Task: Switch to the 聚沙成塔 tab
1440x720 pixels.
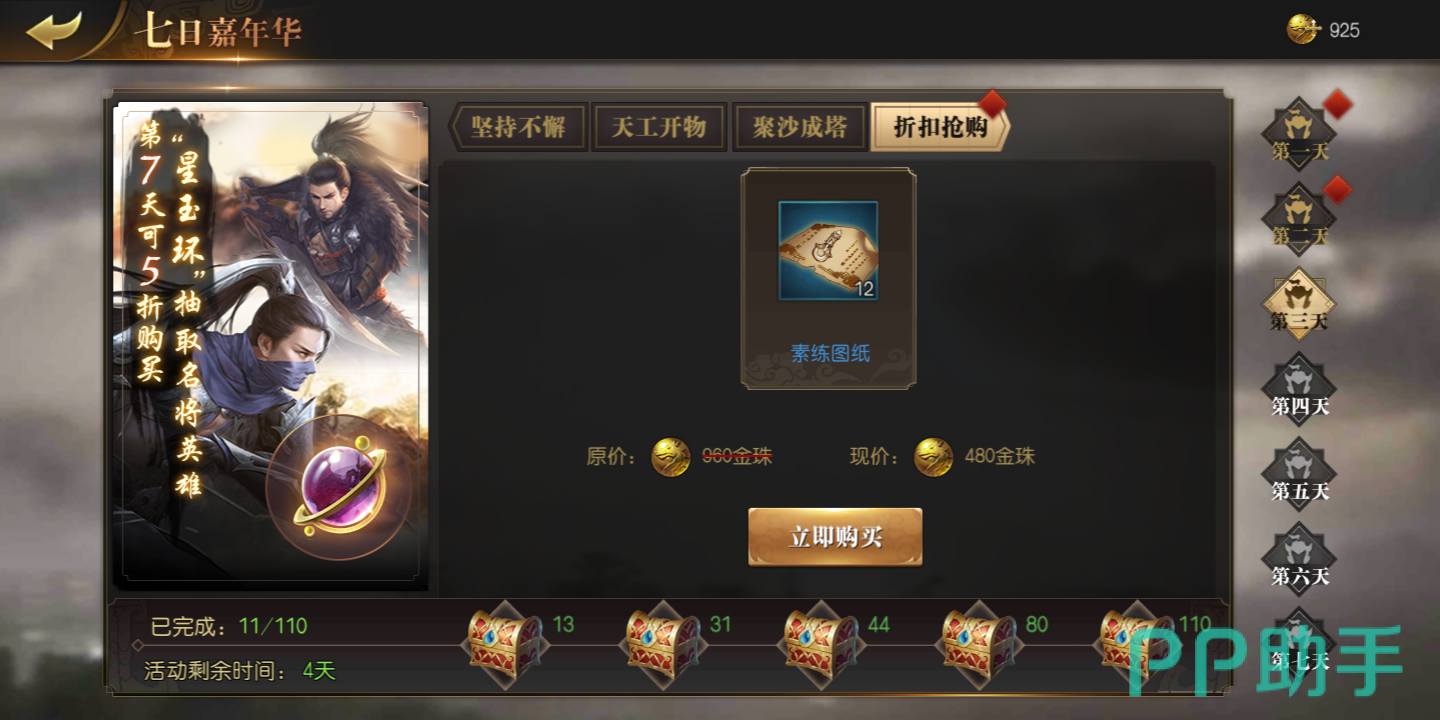Action: 799,127
